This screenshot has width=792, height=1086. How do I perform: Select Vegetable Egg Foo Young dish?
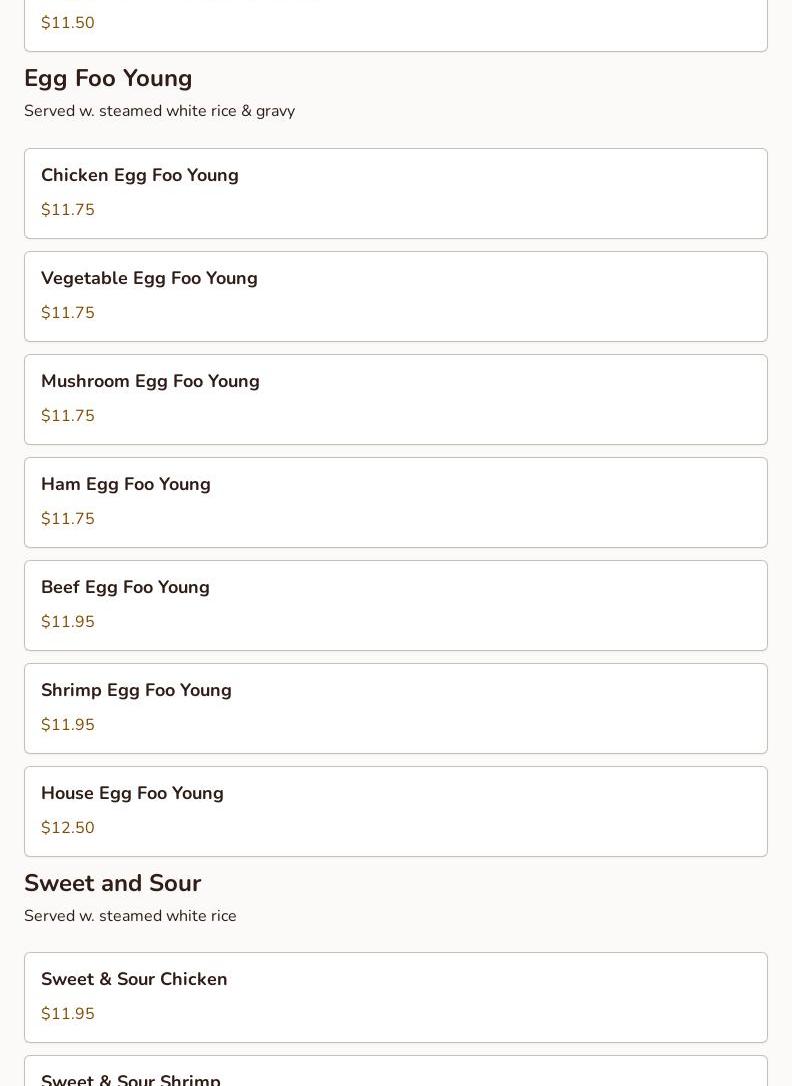point(395,296)
